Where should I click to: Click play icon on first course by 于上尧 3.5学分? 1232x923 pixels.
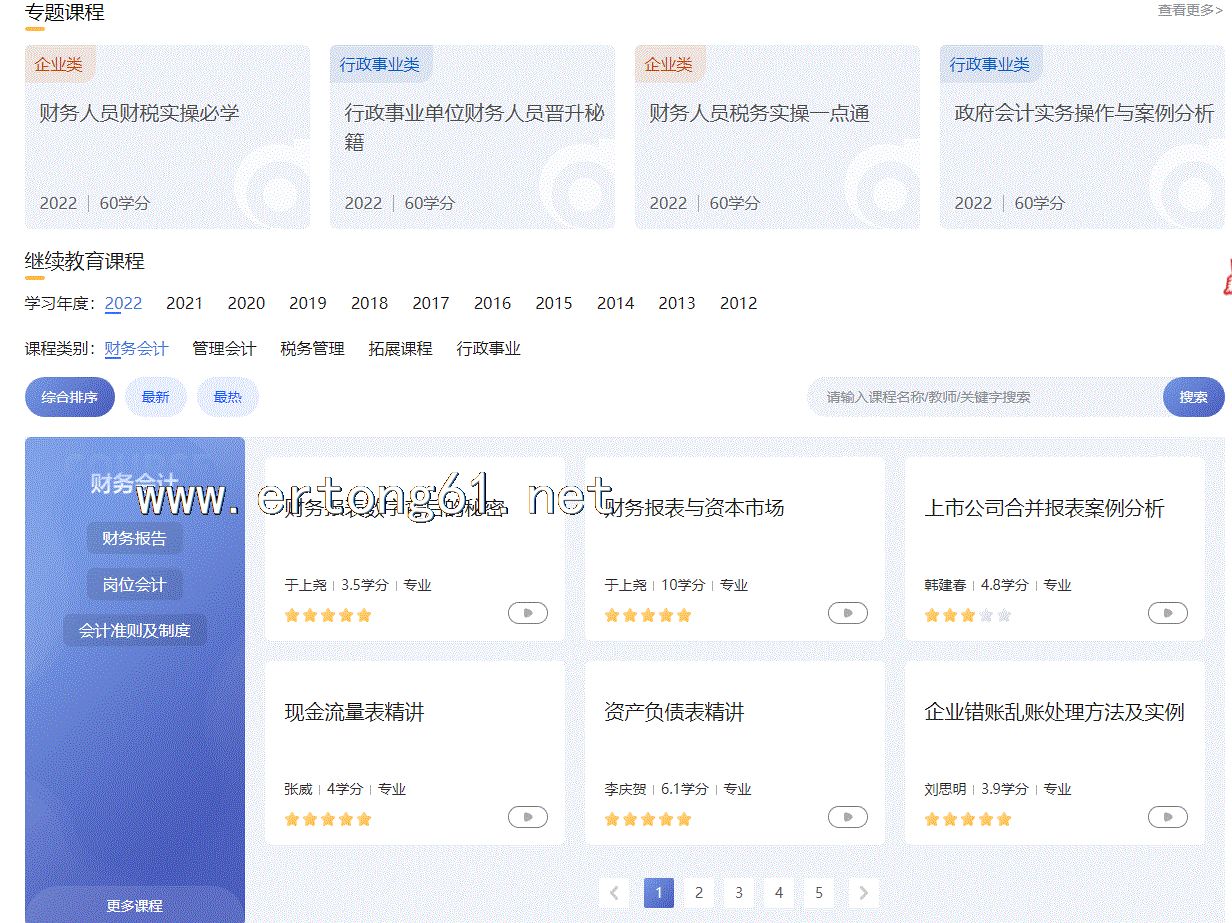527,613
